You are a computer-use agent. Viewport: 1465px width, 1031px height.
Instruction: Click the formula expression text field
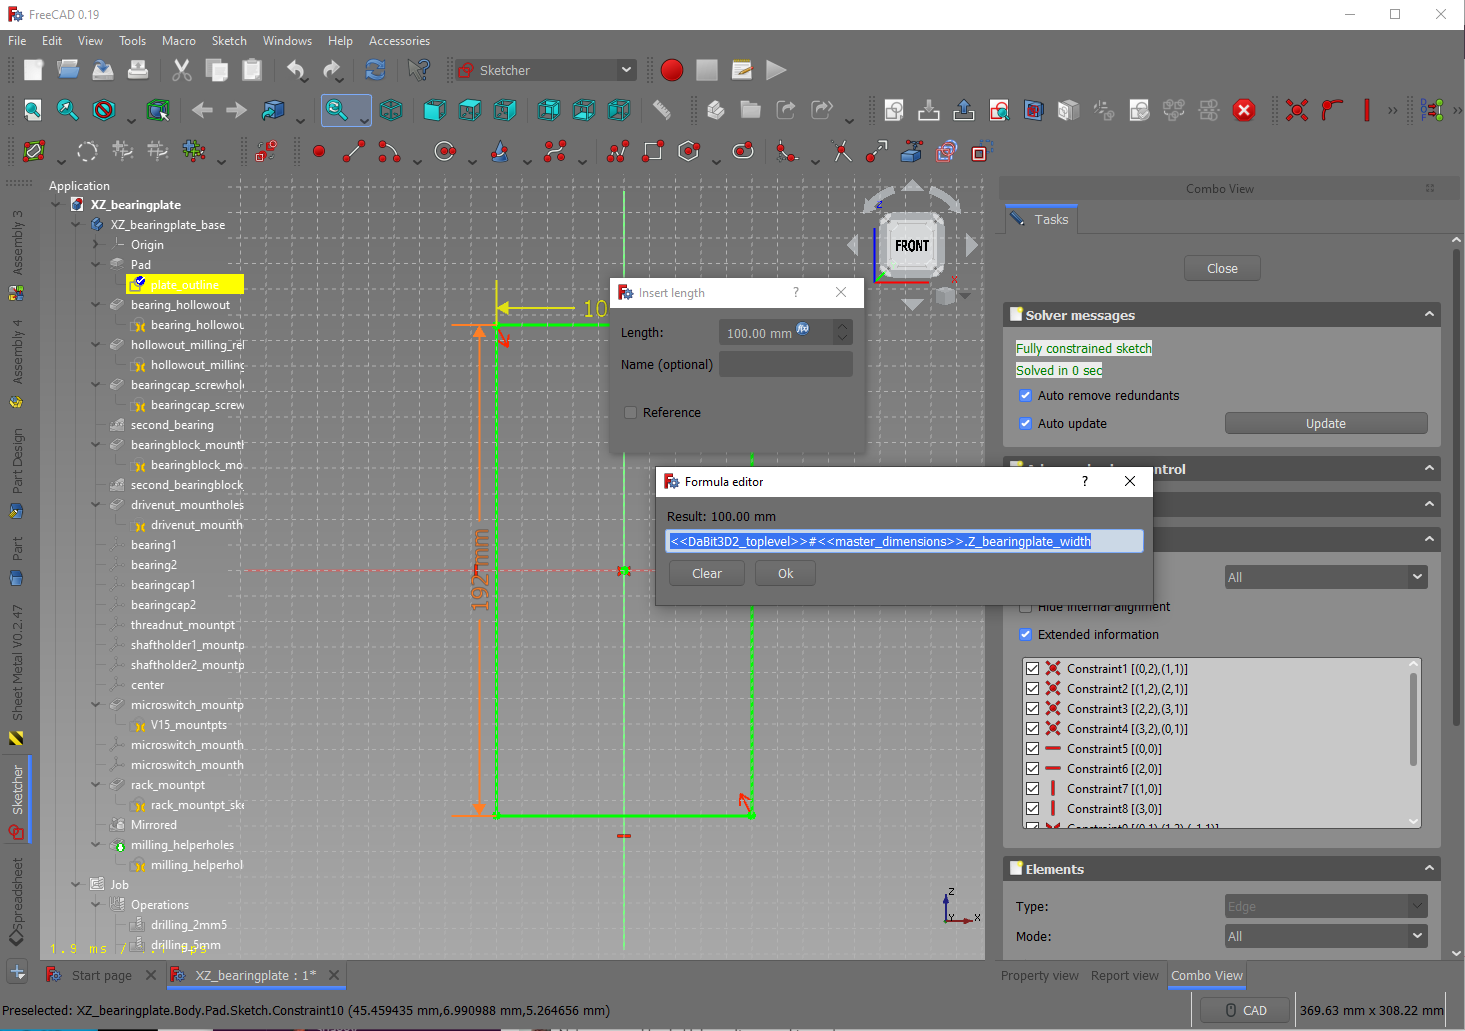click(x=904, y=542)
